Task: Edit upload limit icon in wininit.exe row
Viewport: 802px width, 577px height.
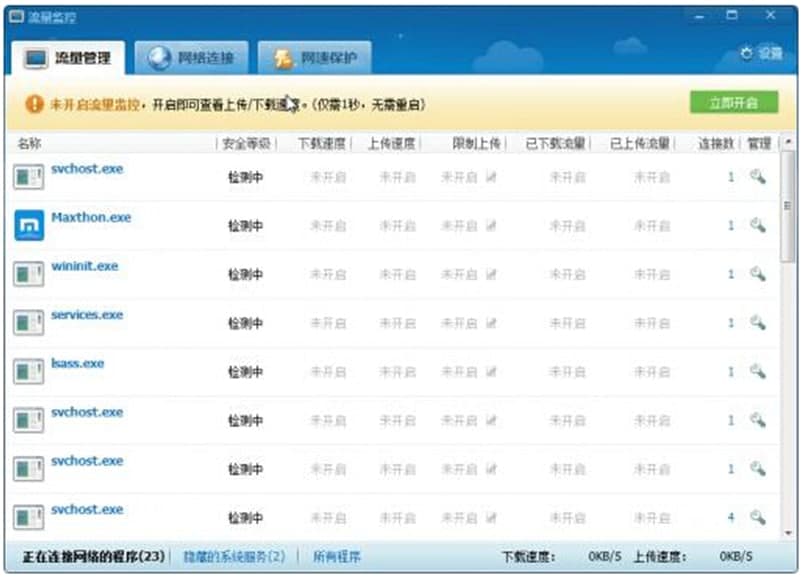Action: coord(491,275)
